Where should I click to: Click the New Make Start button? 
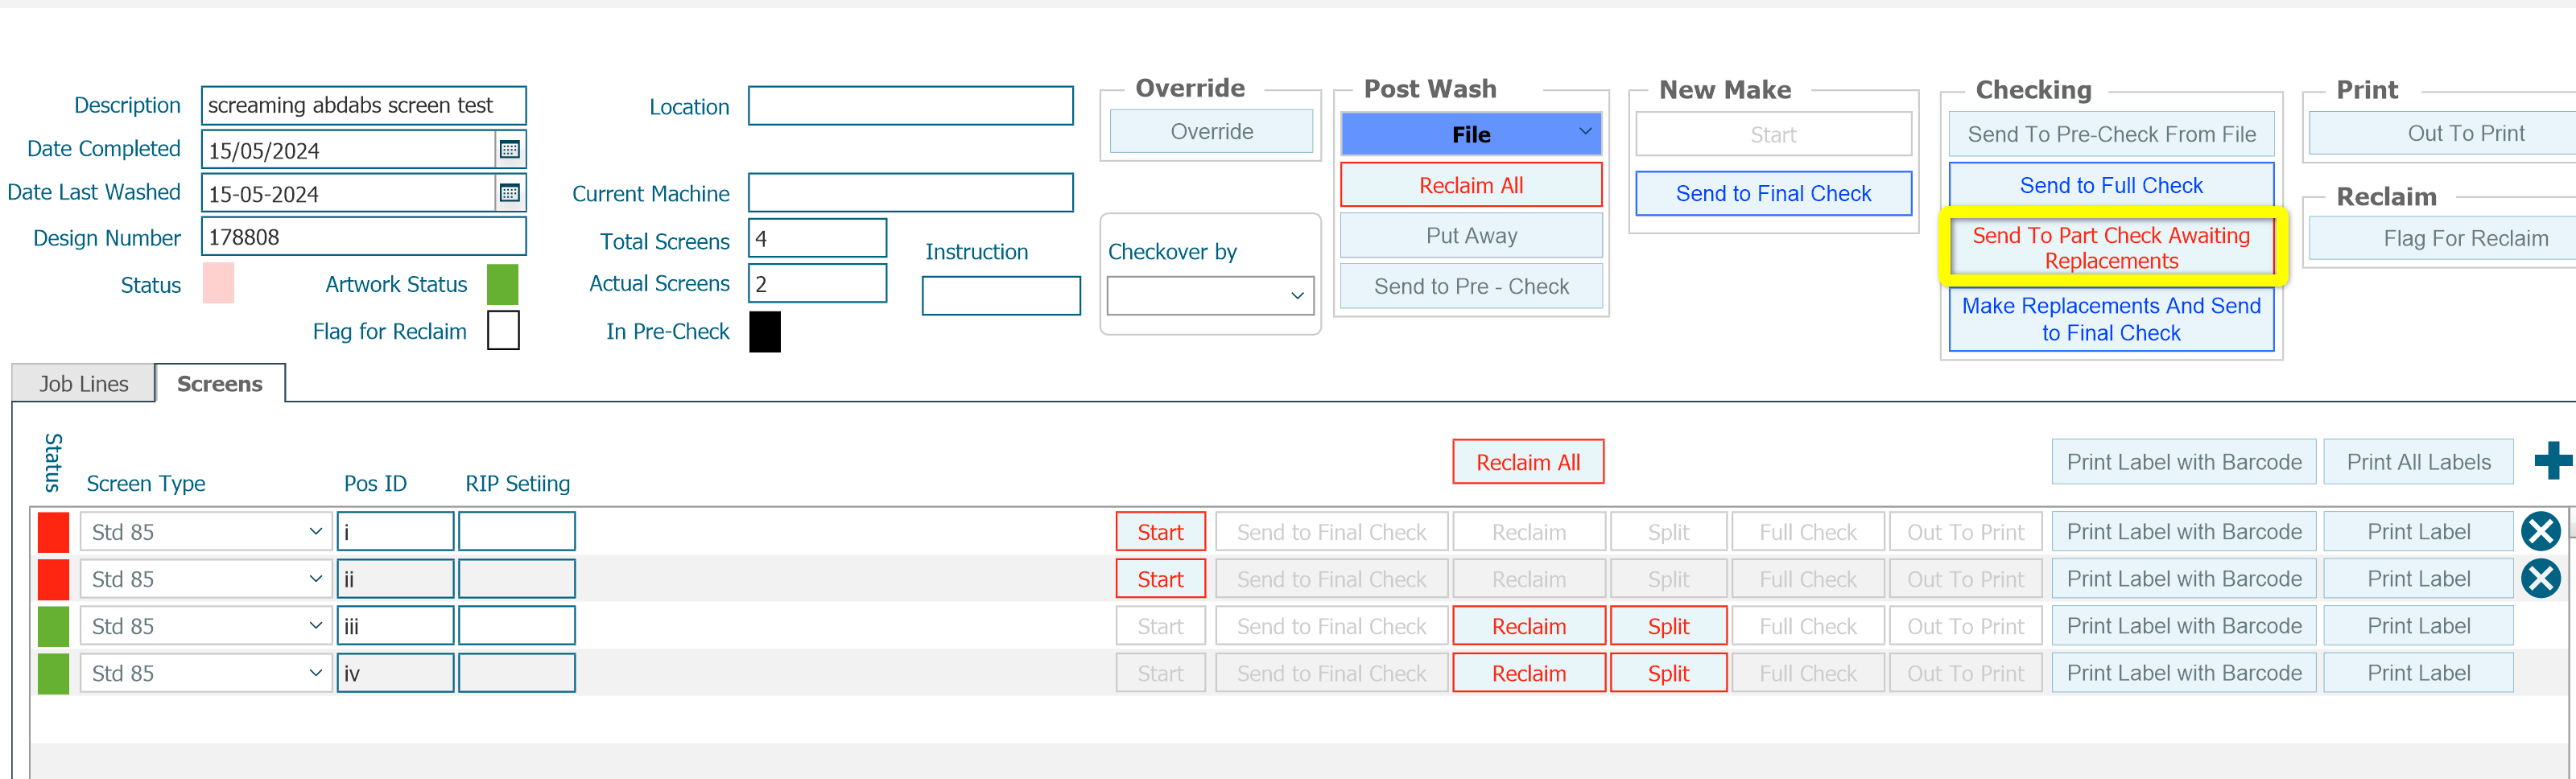pos(1773,134)
